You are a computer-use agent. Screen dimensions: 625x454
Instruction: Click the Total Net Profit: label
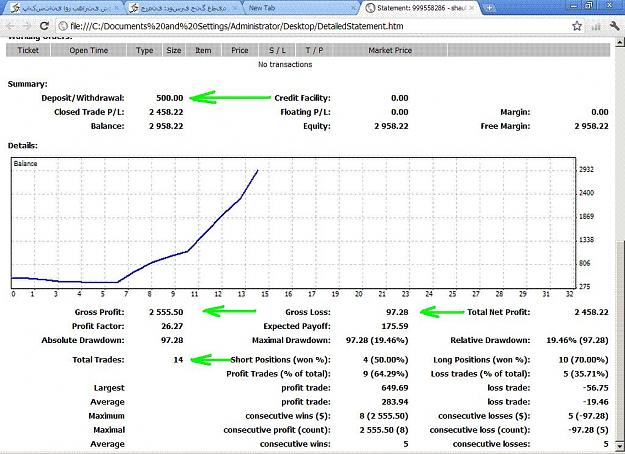pos(499,312)
